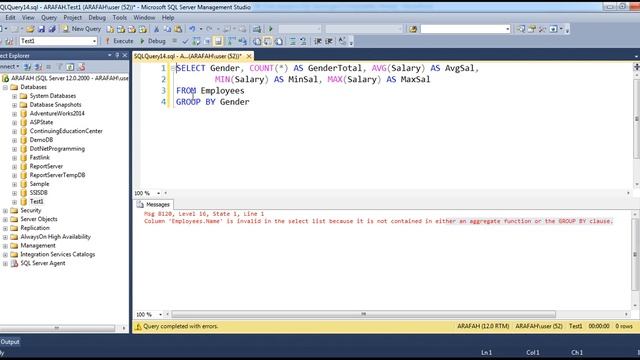Click Specify Values for Template Parameters icon
Screen dimensions: 640x360
pos(342,41)
